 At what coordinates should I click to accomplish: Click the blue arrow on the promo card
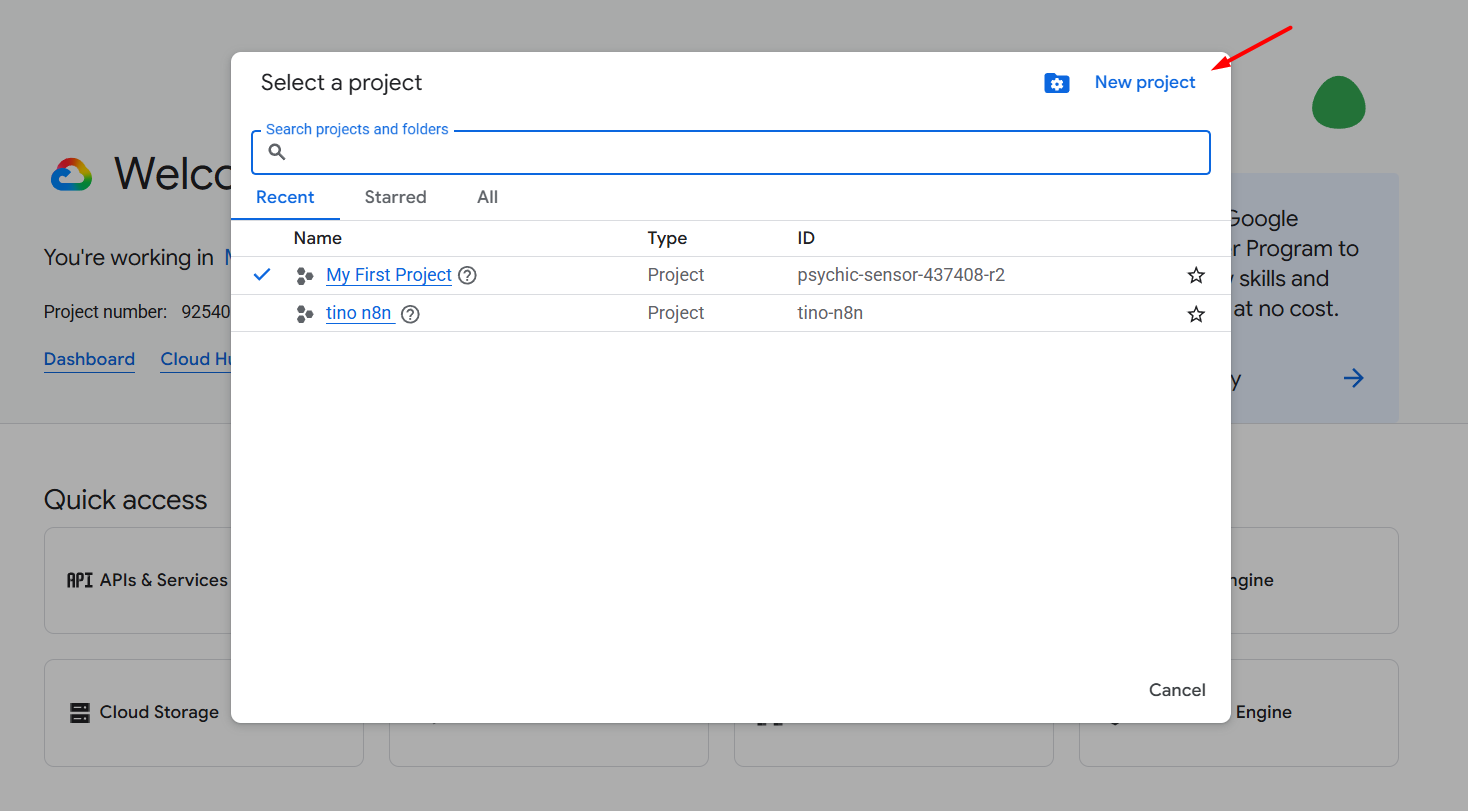coord(1353,378)
